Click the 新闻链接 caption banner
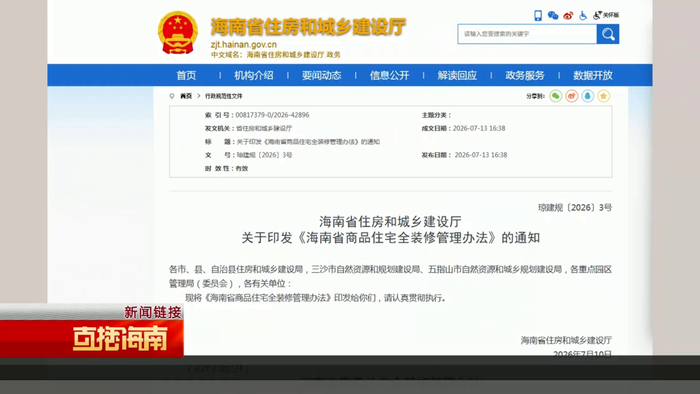The width and height of the screenshot is (700, 394). (153, 312)
